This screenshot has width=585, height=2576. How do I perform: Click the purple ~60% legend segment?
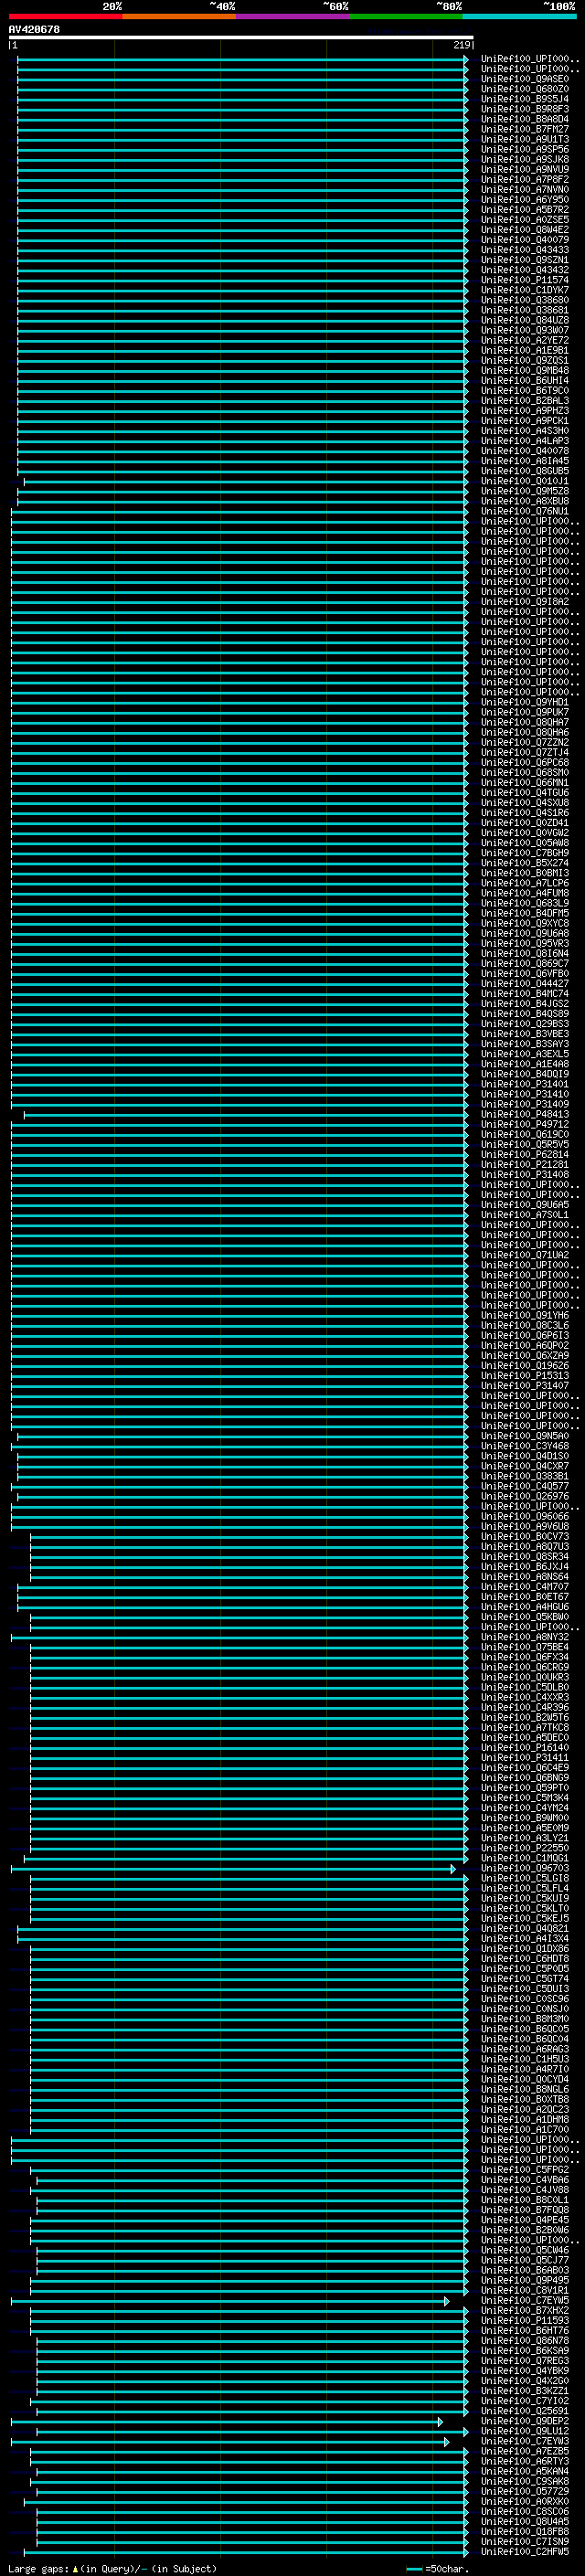coord(293,16)
